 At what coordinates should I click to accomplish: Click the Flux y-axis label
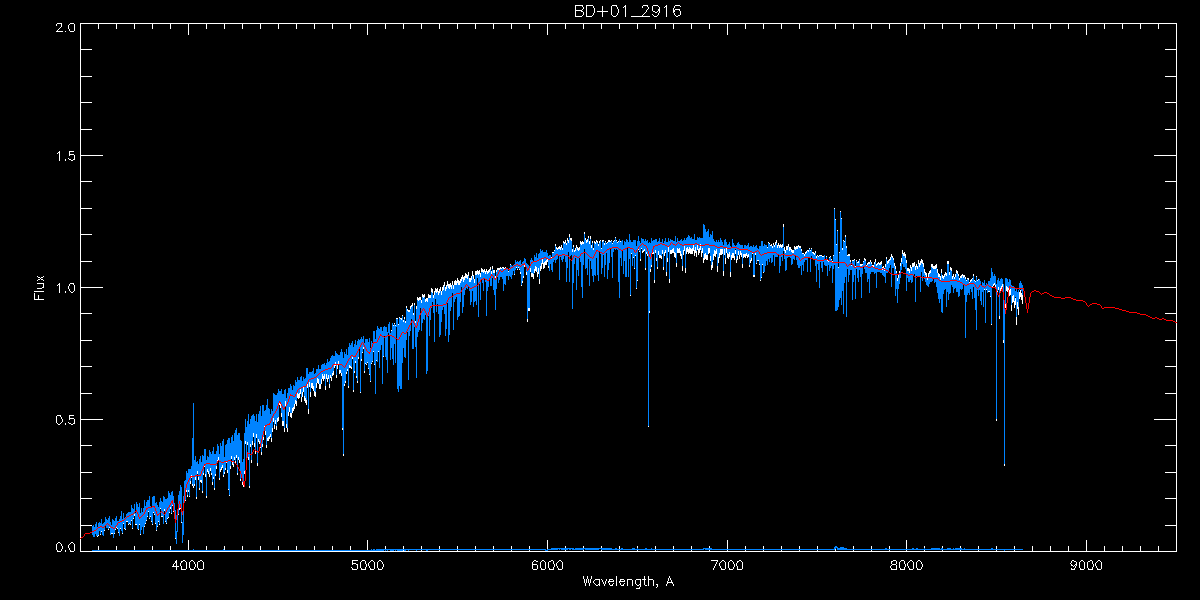(40, 287)
